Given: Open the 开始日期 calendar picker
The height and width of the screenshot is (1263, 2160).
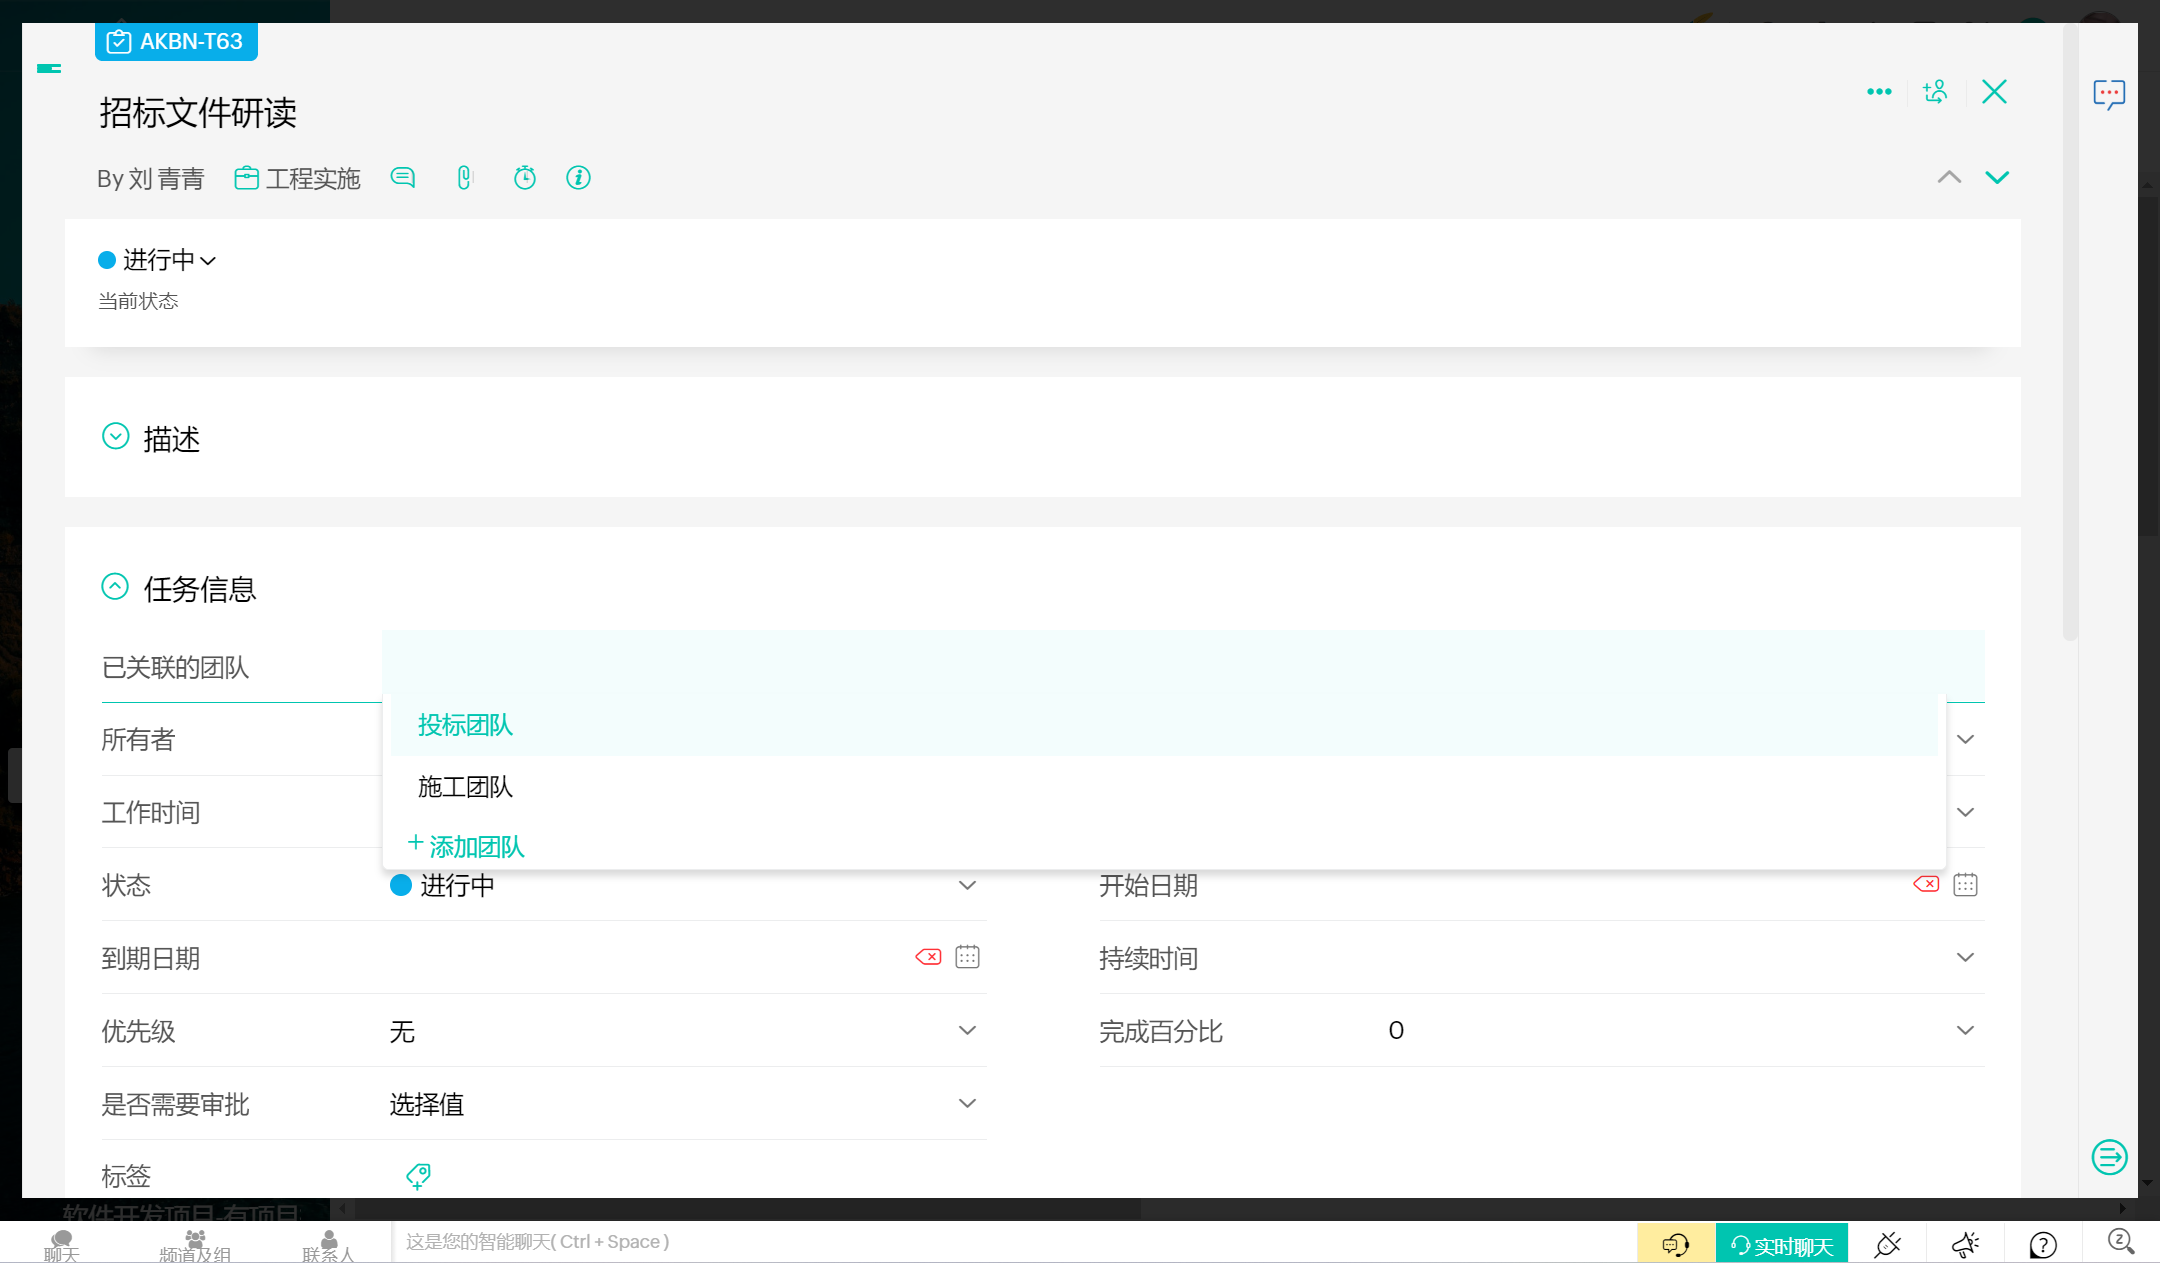Looking at the screenshot, I should [1965, 885].
